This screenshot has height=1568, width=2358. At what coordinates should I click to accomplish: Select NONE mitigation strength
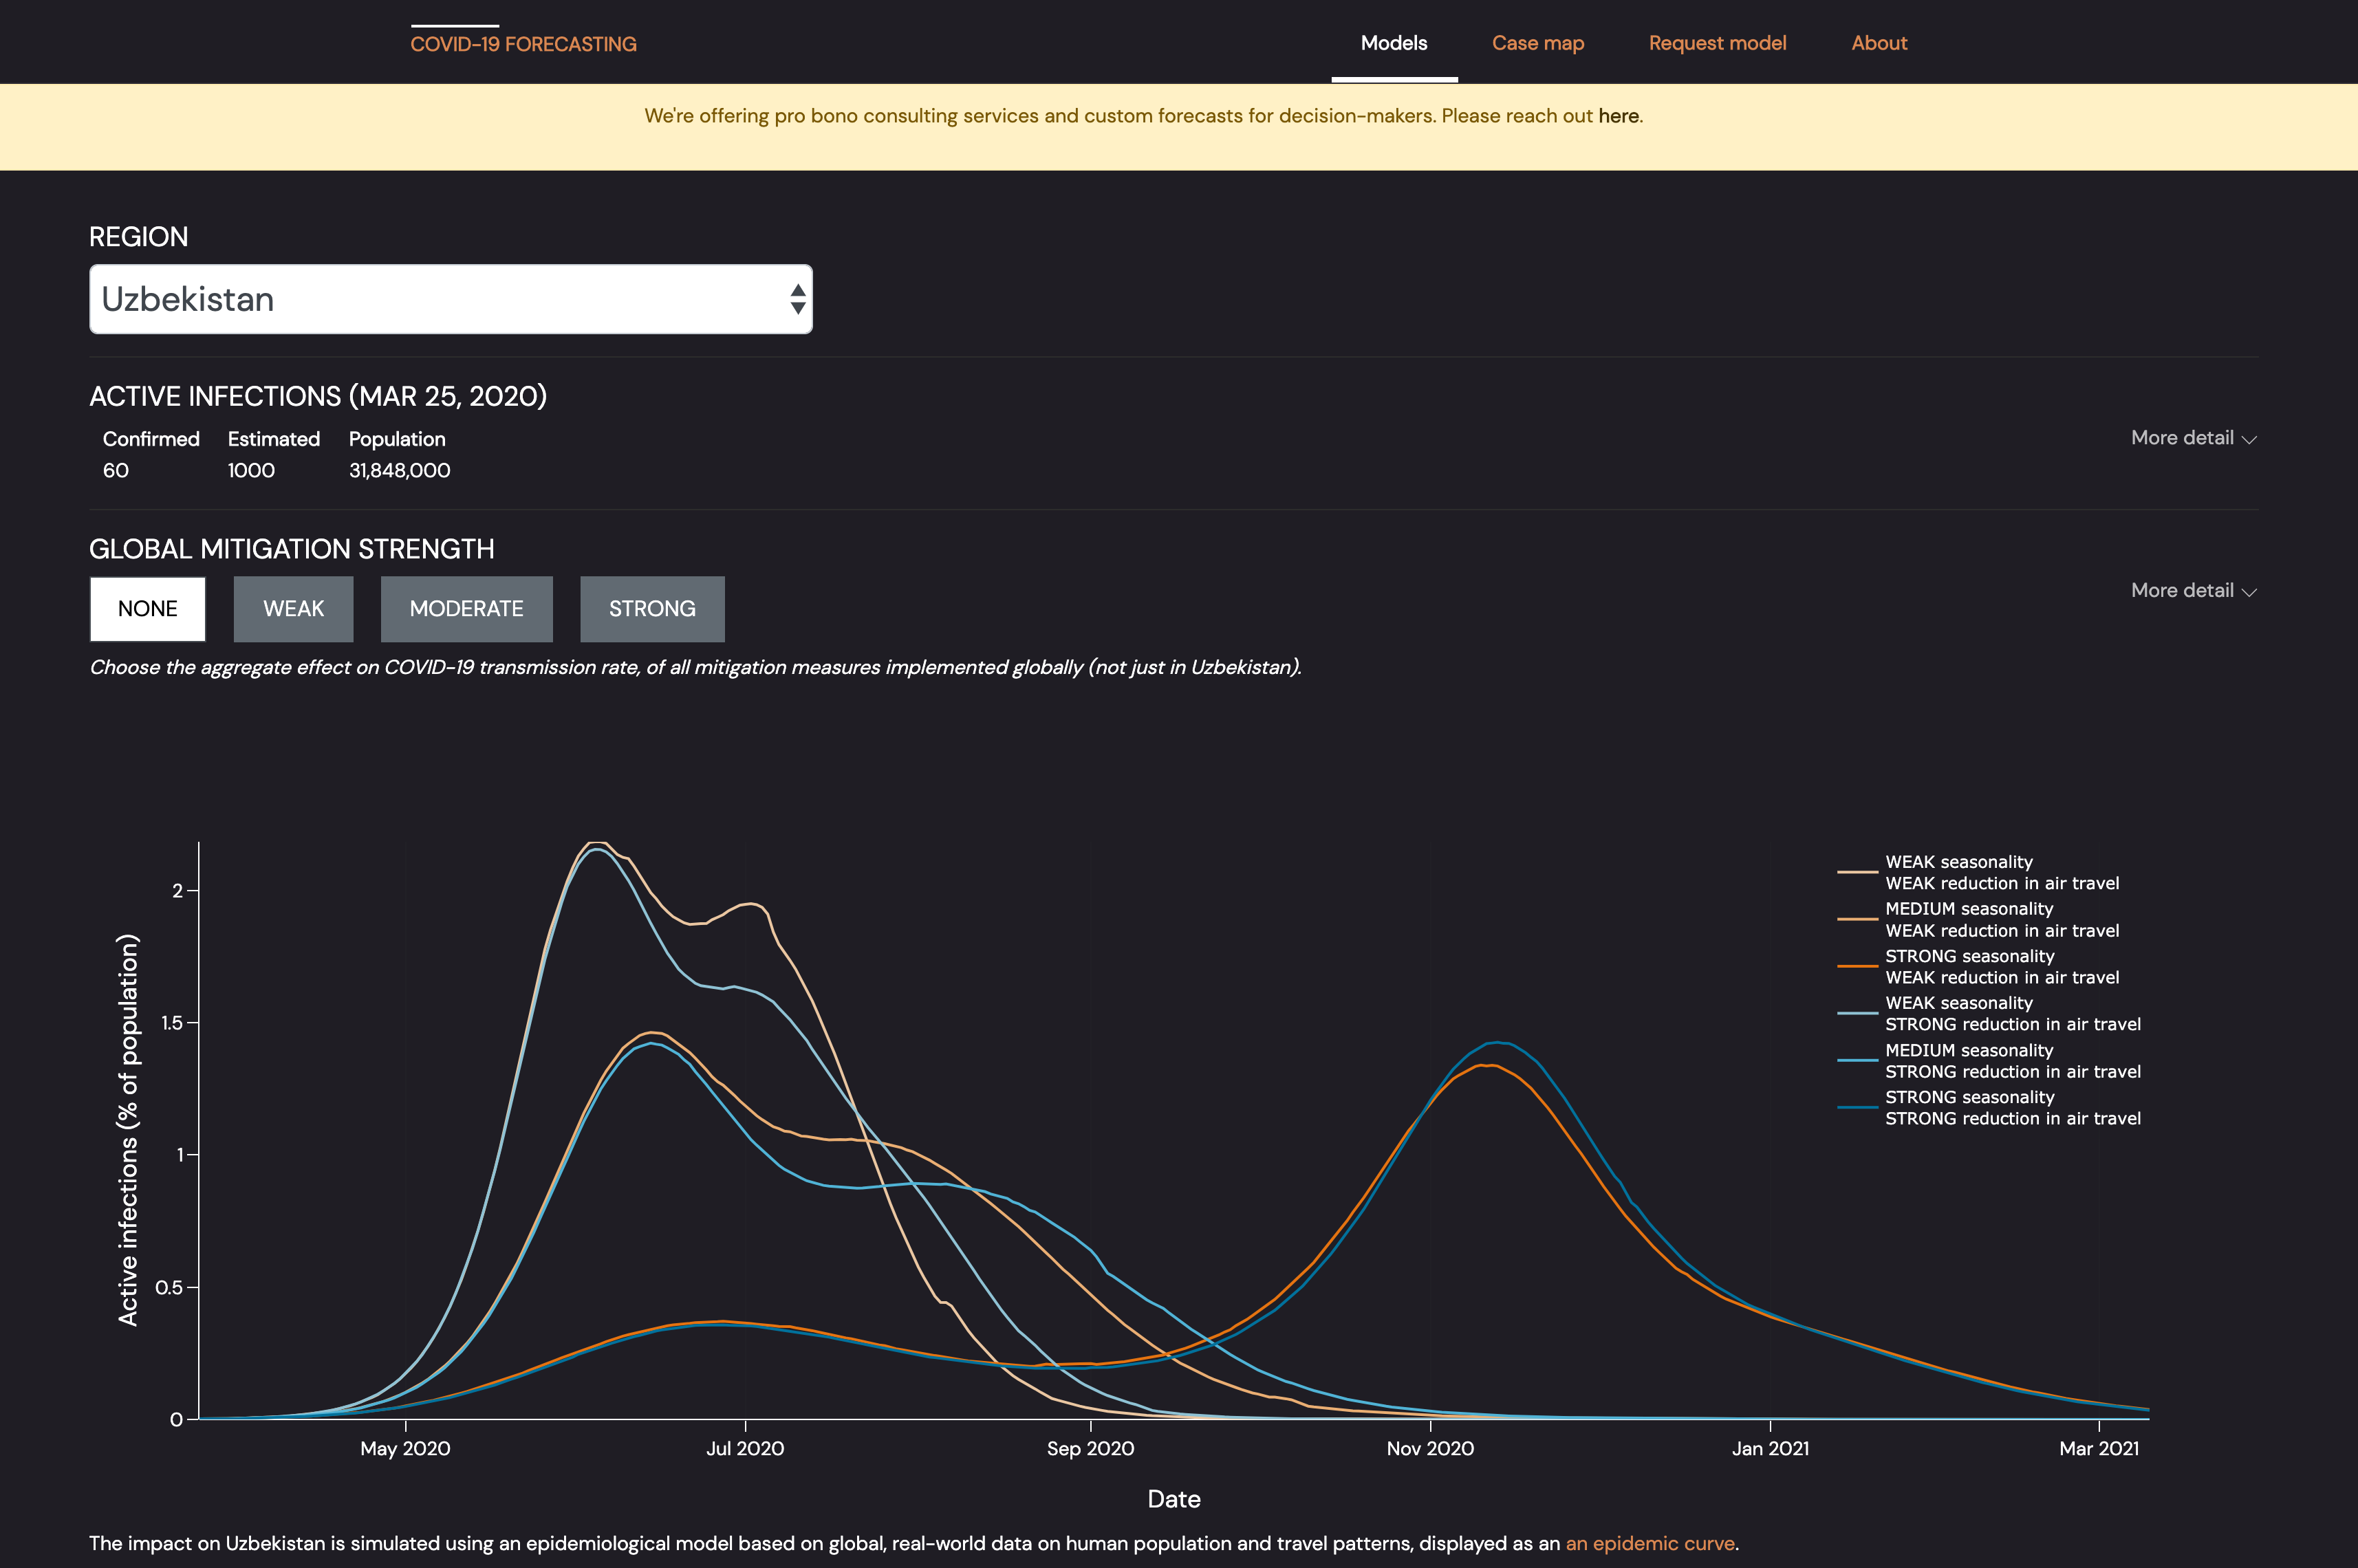coord(148,609)
